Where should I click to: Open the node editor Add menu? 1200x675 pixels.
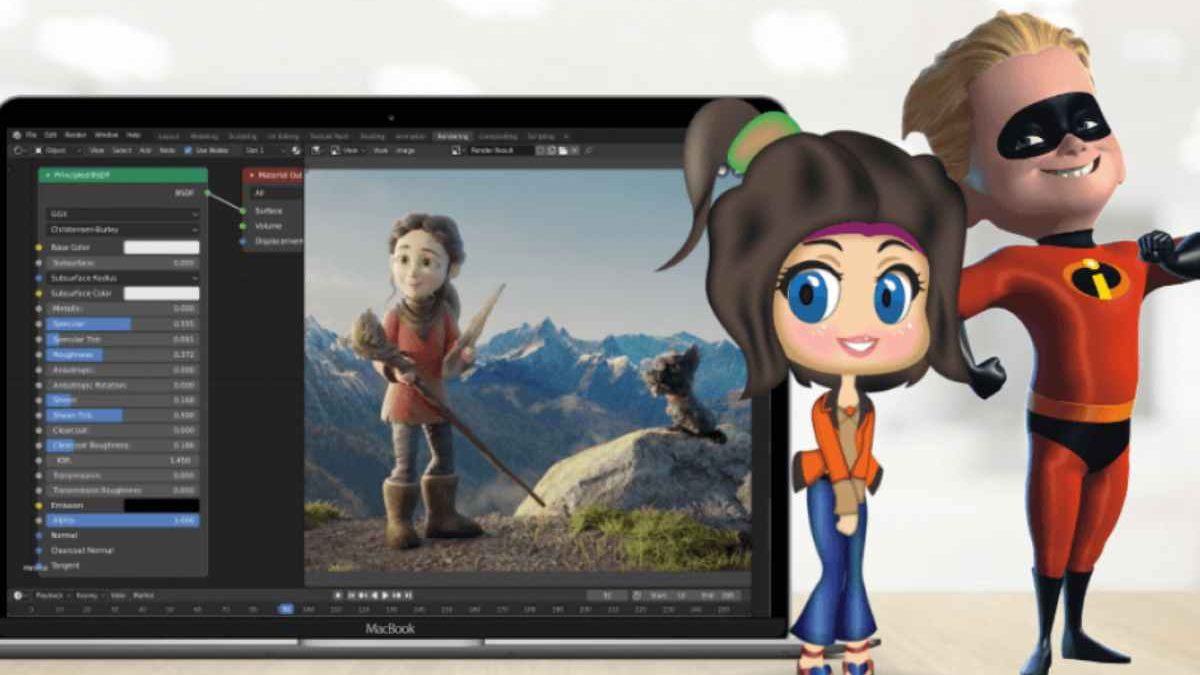pyautogui.click(x=145, y=150)
